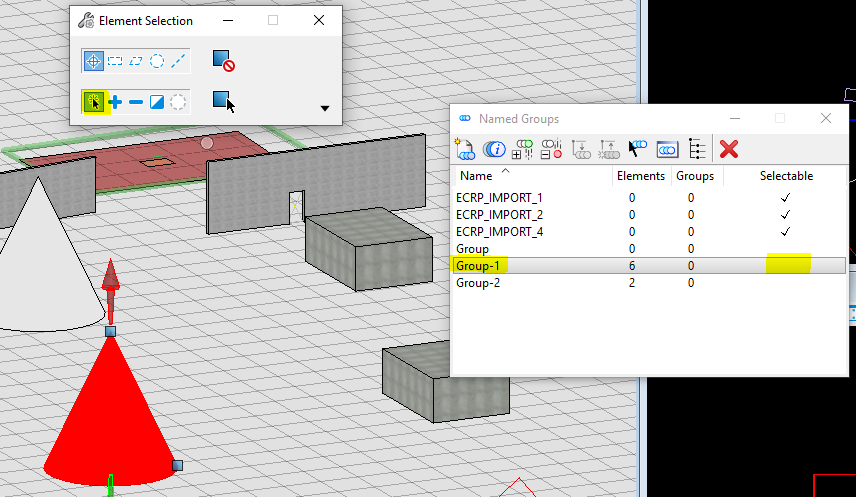Select the Group-1 row name
This screenshot has width=856, height=497.
click(x=478, y=266)
